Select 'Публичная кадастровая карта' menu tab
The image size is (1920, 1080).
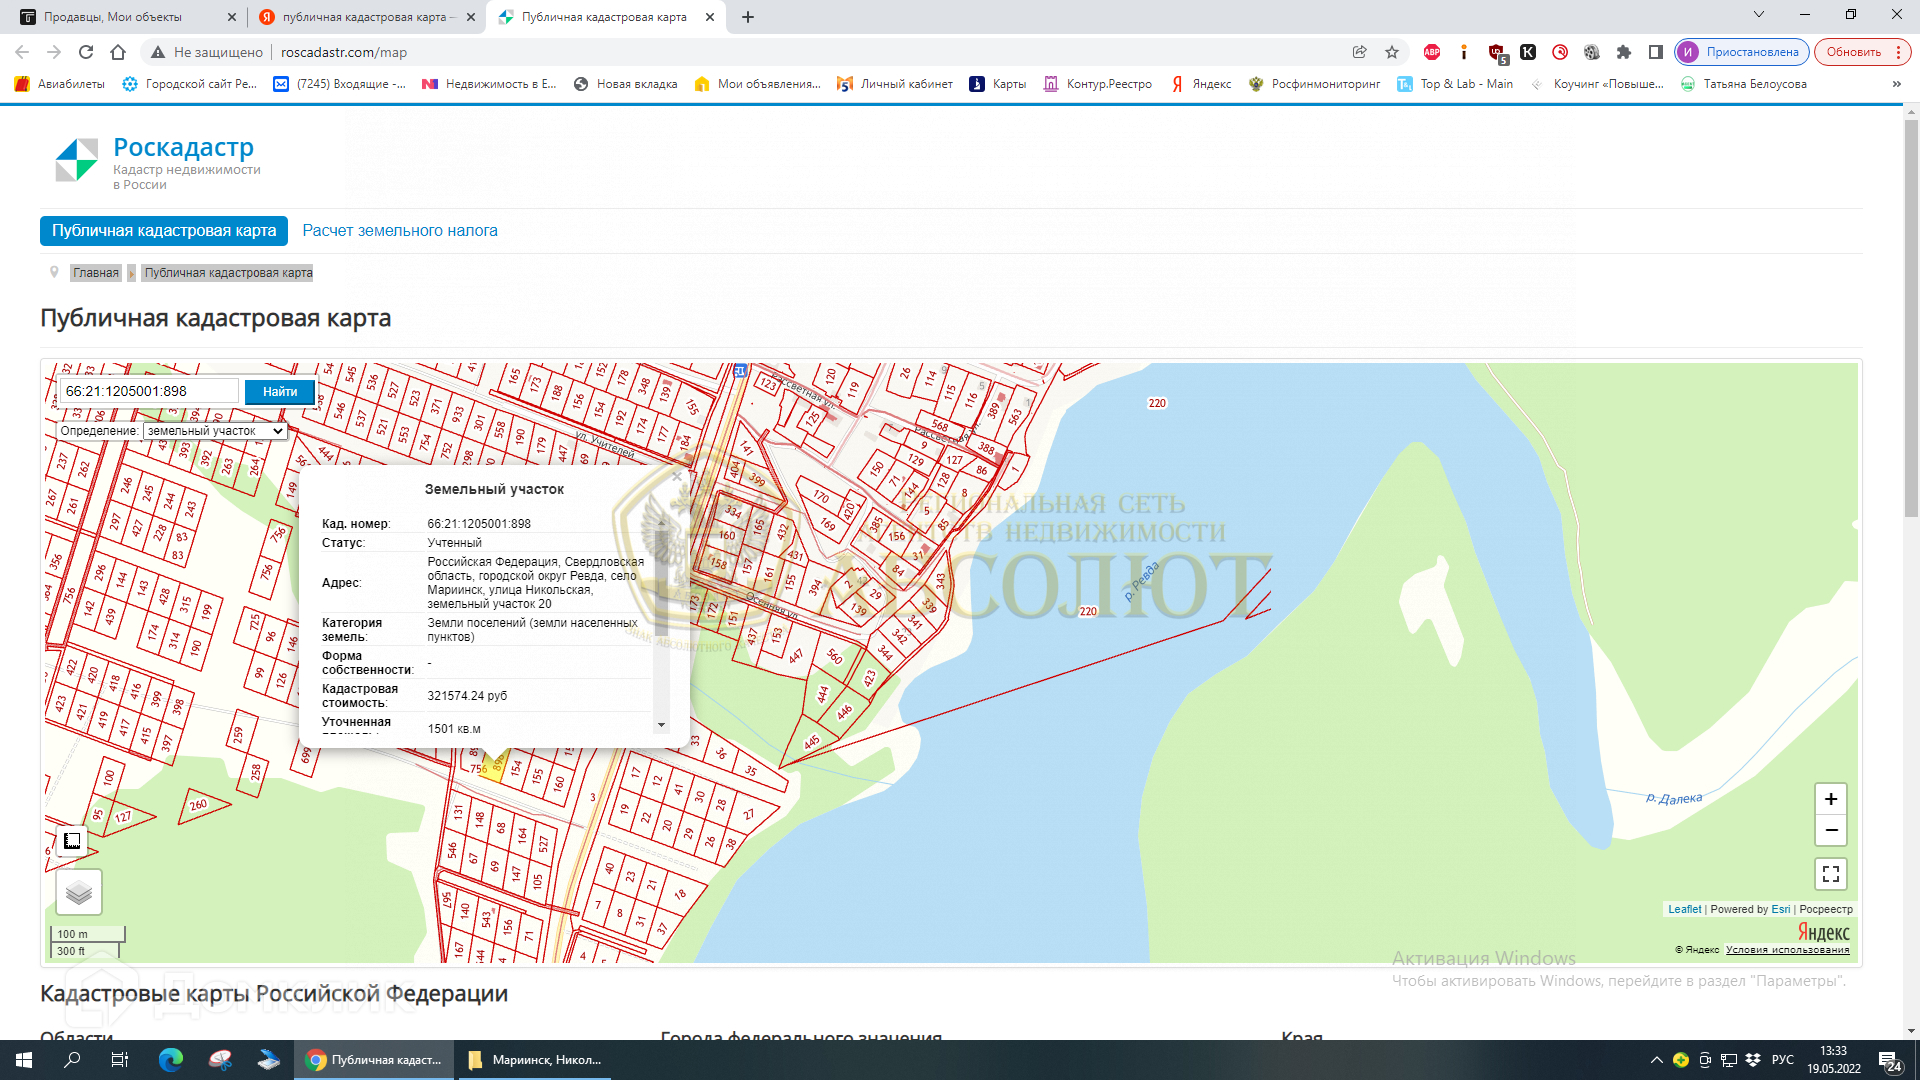tap(164, 231)
